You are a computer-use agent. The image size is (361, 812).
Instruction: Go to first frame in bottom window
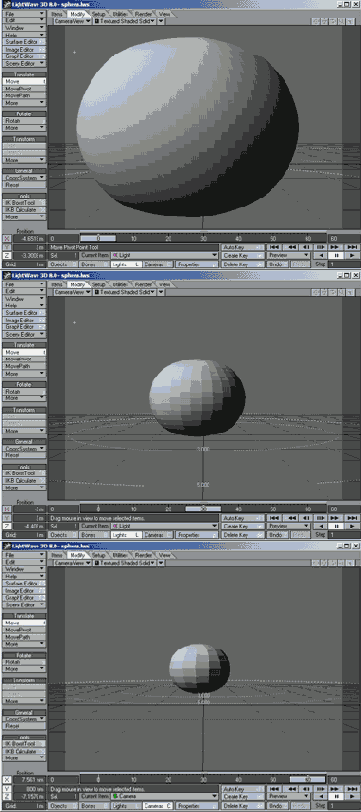pyautogui.click(x=275, y=789)
